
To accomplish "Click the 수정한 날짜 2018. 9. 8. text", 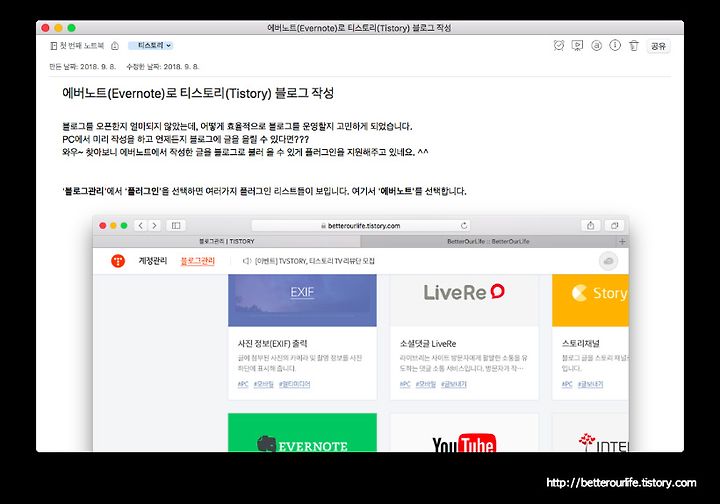I will 163,67.
